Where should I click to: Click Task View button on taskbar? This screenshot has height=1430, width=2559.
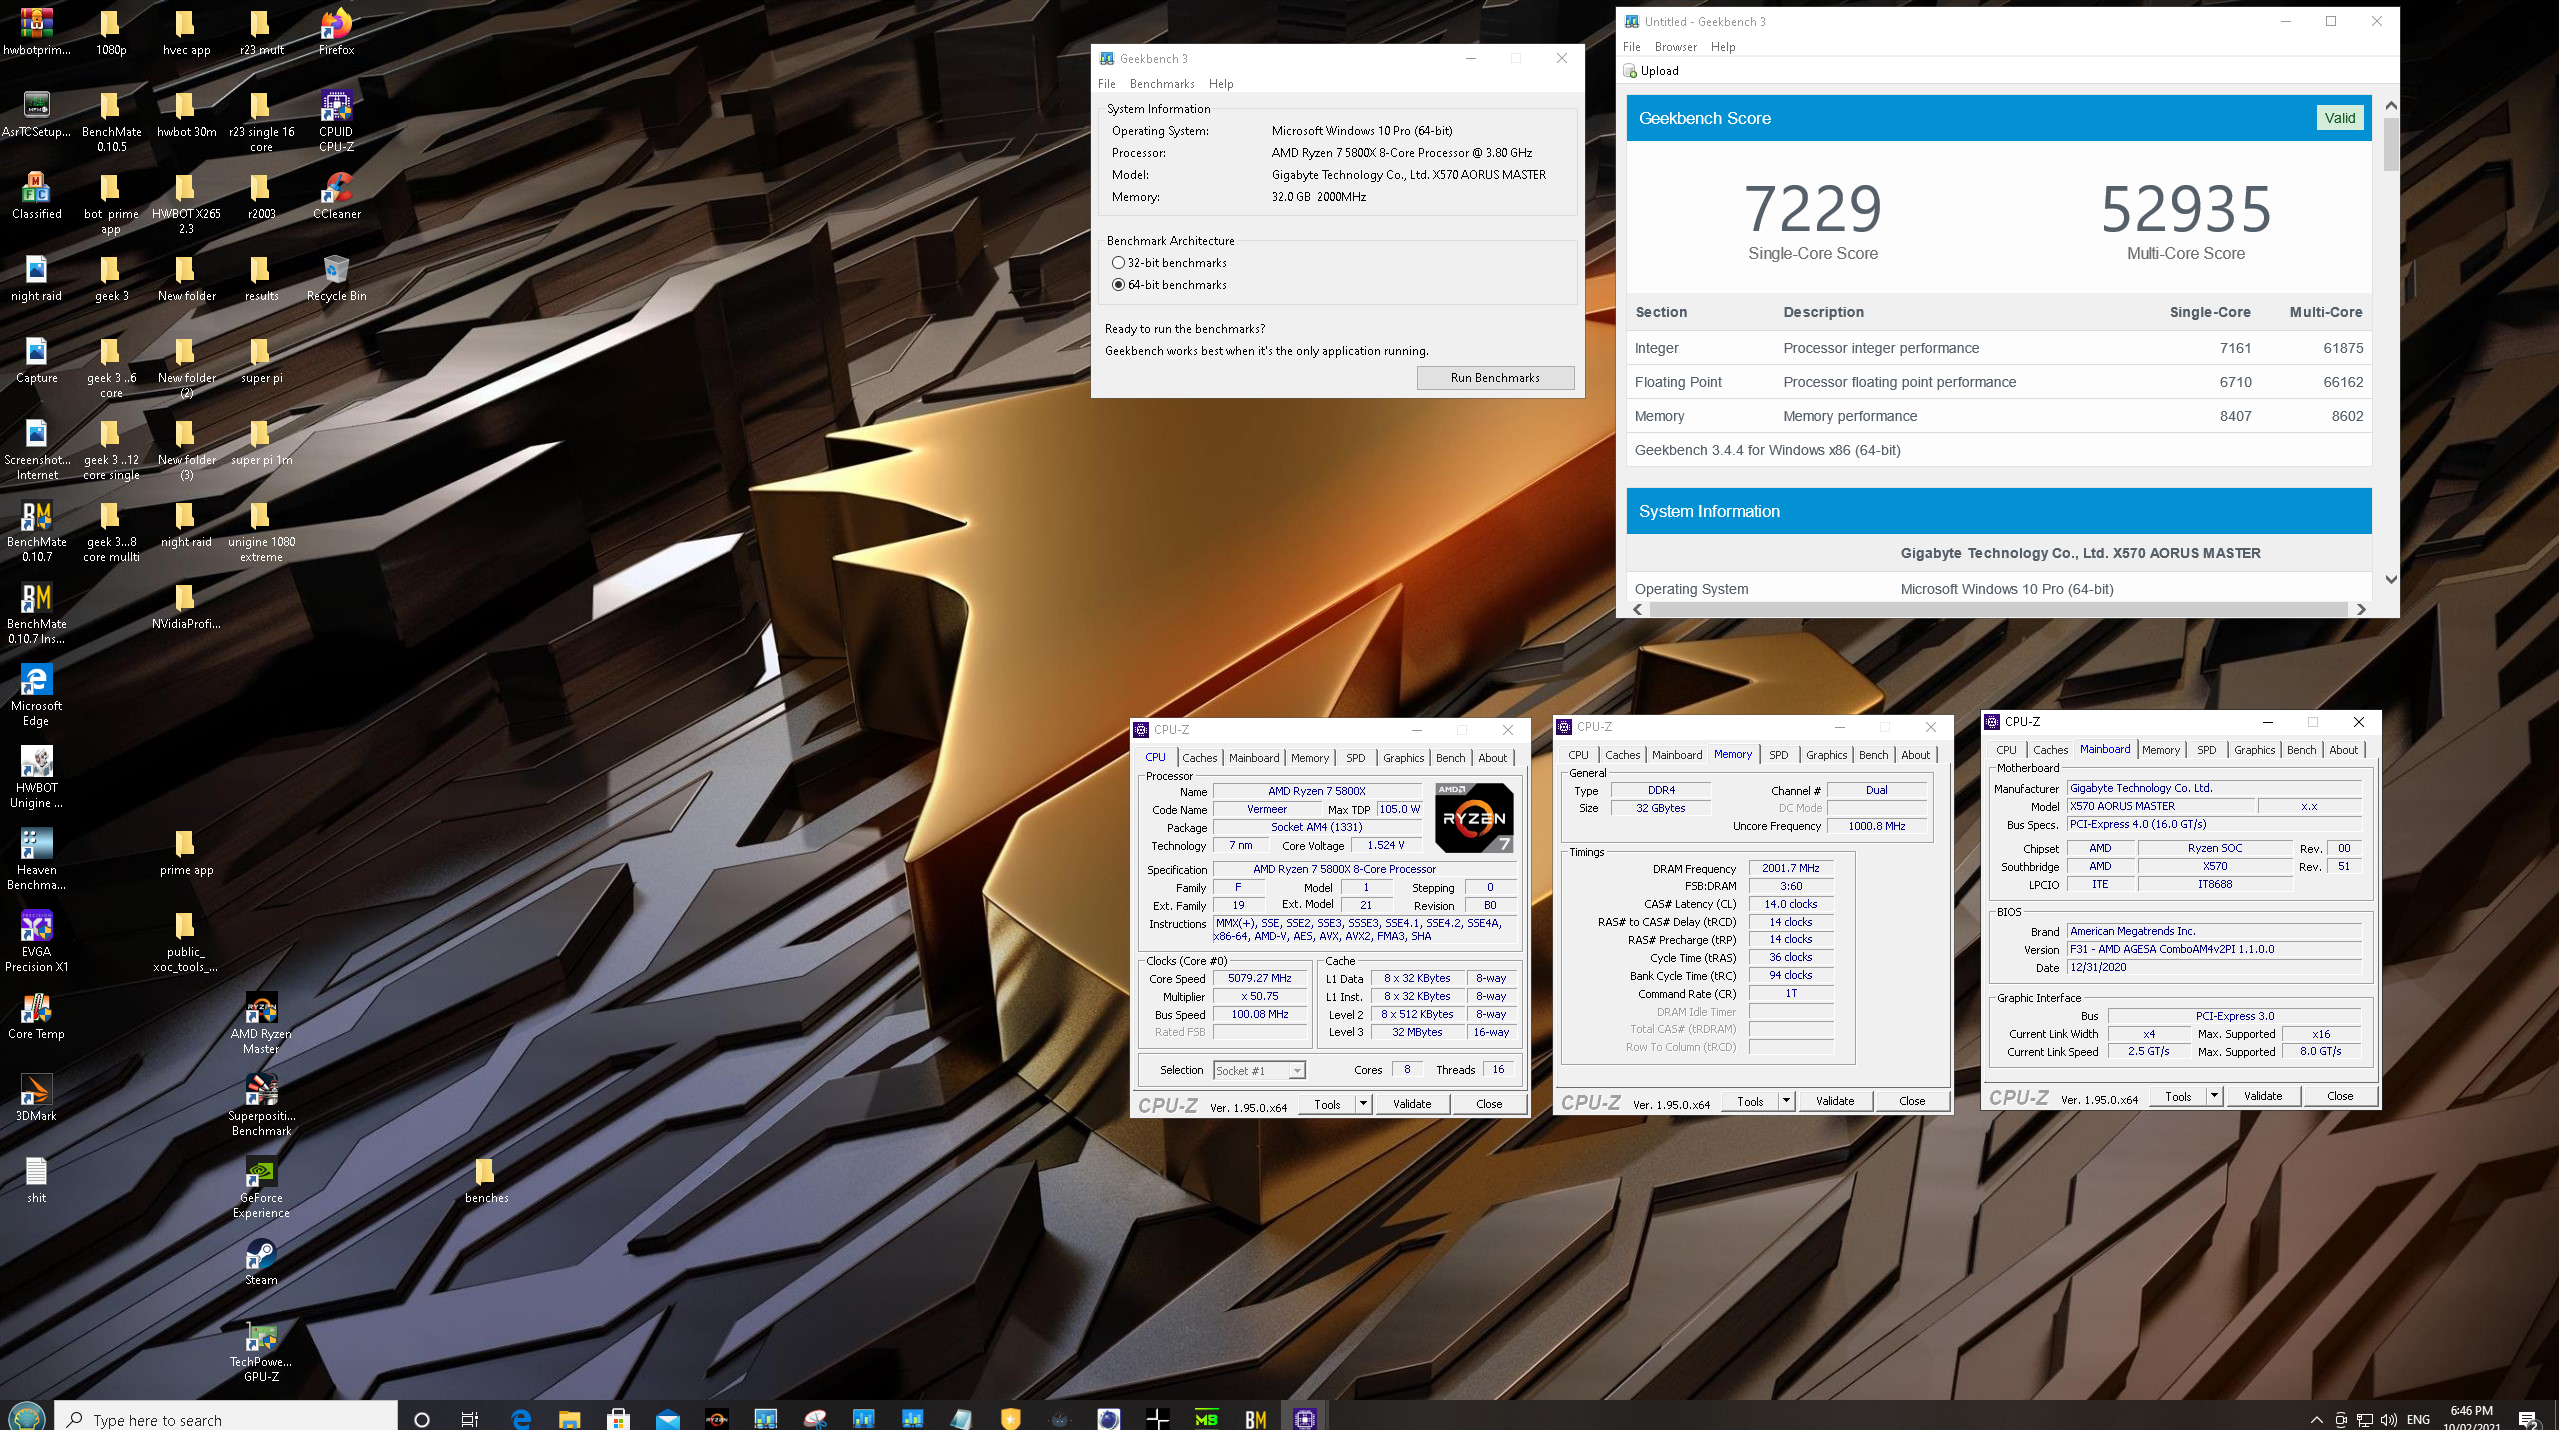(469, 1418)
